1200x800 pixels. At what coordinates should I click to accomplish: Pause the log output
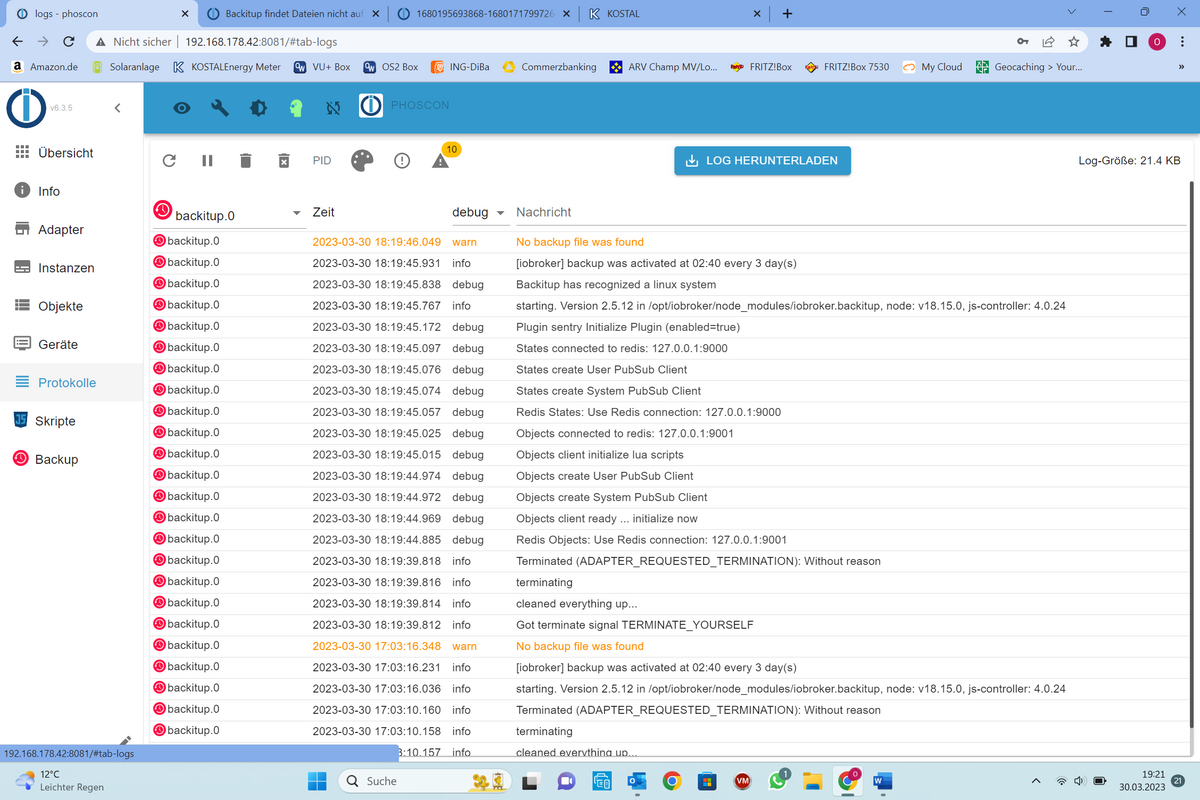[207, 161]
